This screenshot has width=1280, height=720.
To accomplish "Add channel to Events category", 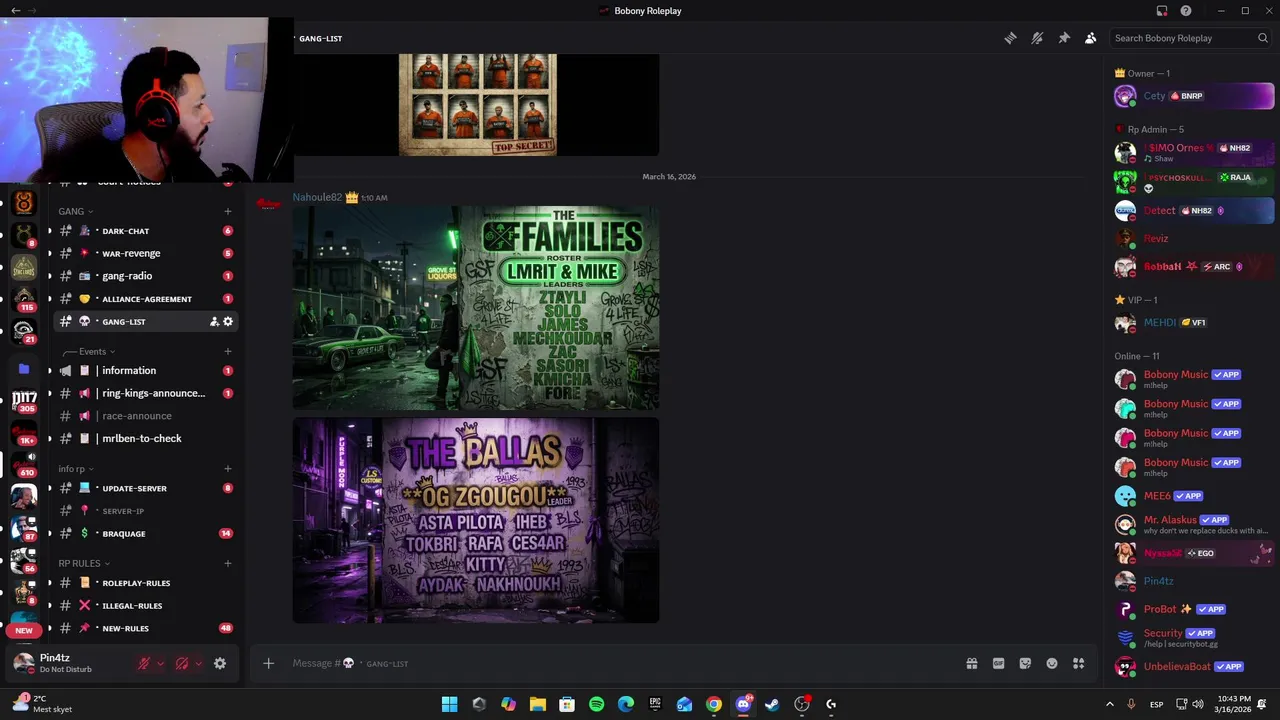I will (228, 351).
